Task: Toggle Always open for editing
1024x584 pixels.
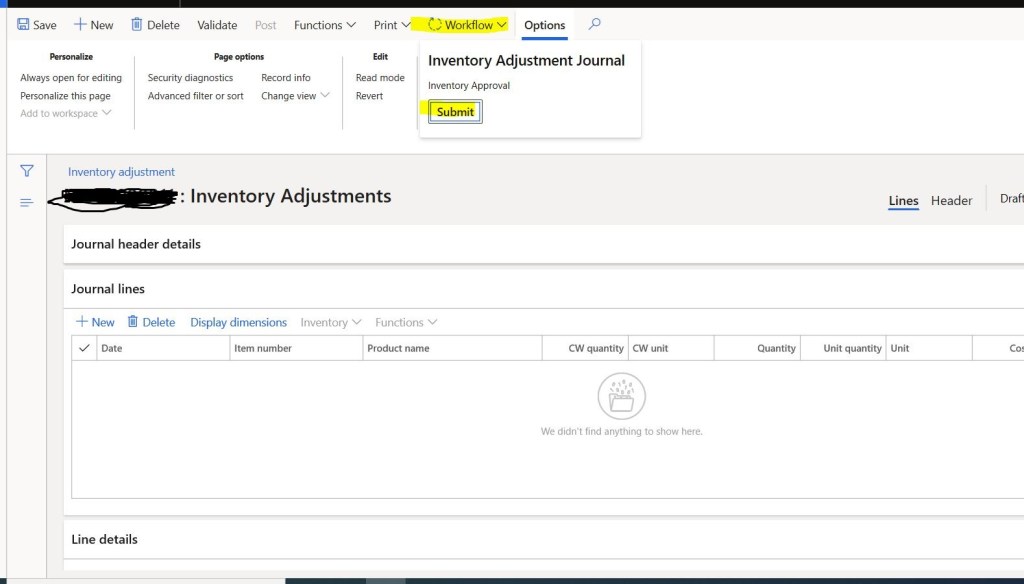Action: point(71,77)
